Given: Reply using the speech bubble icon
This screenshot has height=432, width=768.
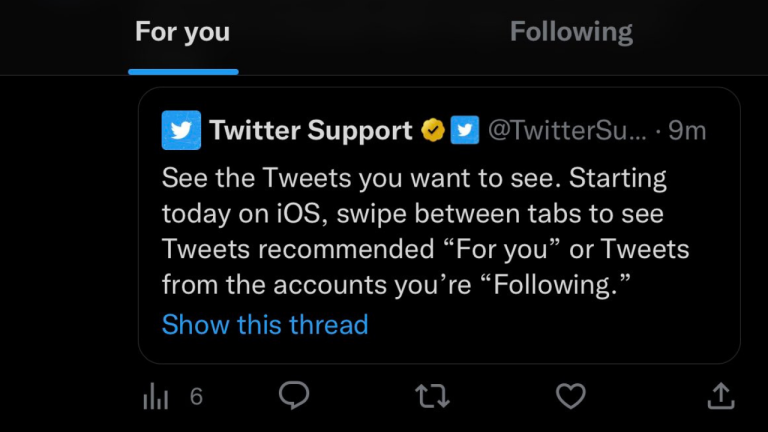Looking at the screenshot, I should pyautogui.click(x=294, y=395).
